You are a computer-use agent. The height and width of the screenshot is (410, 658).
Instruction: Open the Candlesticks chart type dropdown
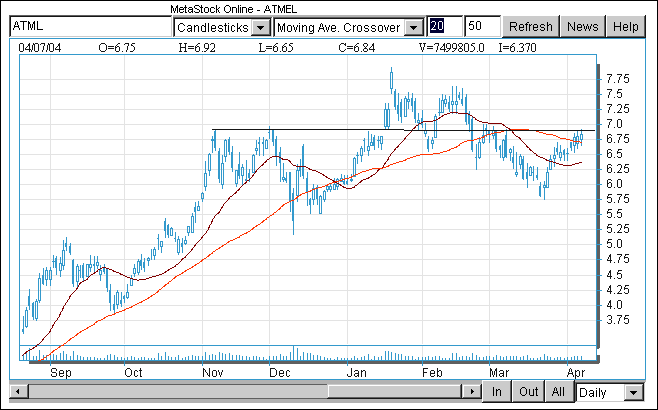259,27
